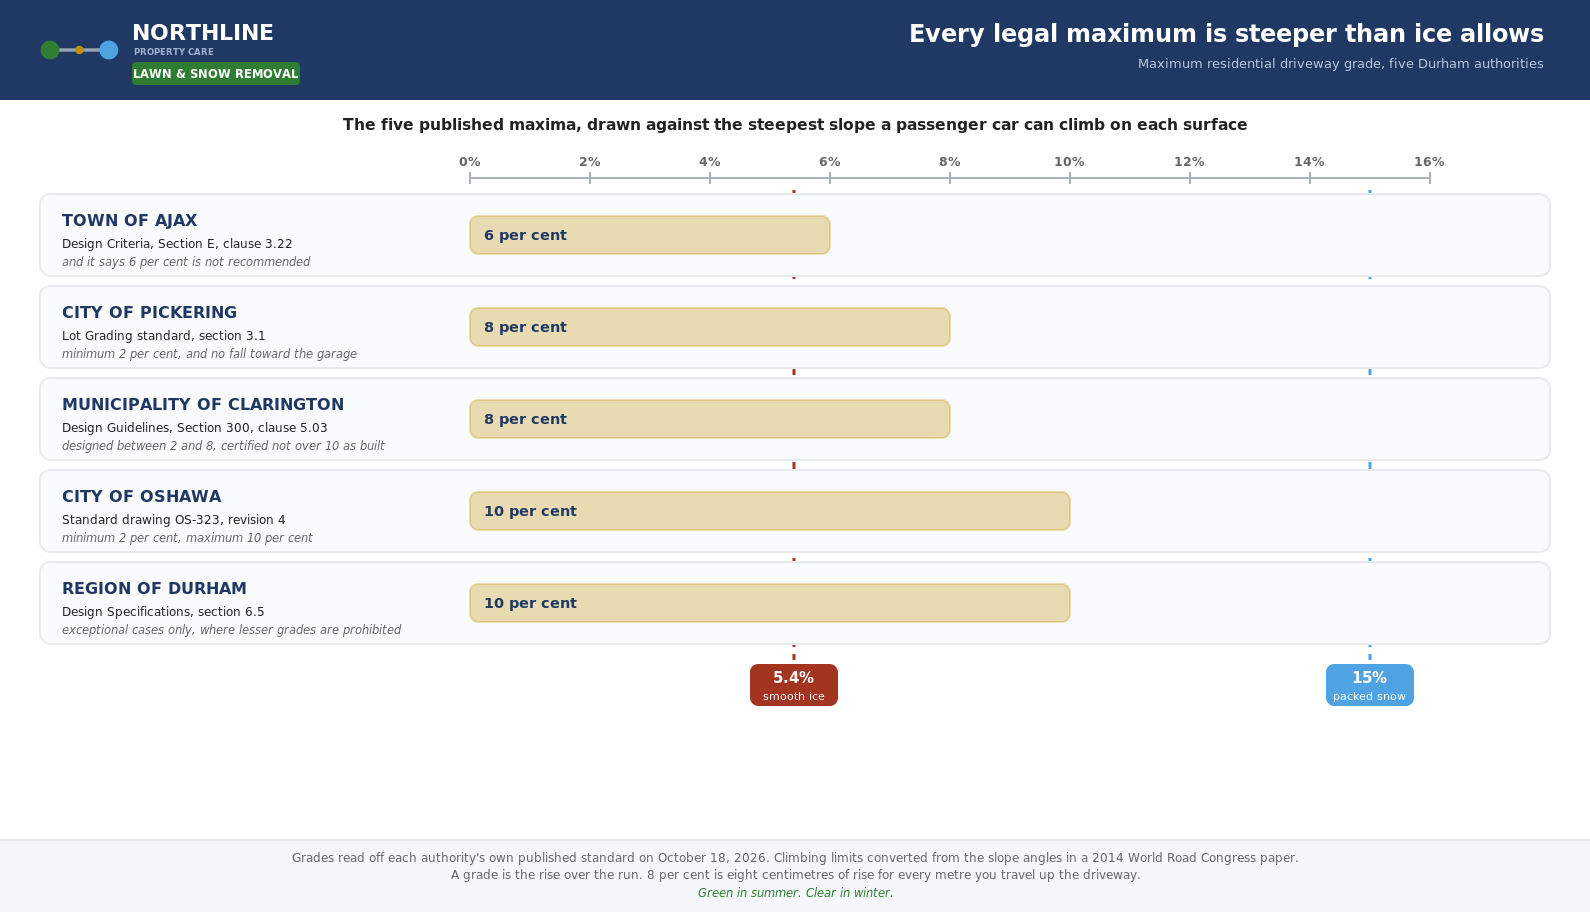Click the LAWN & SNOW REMOVAL badge

click(x=216, y=73)
